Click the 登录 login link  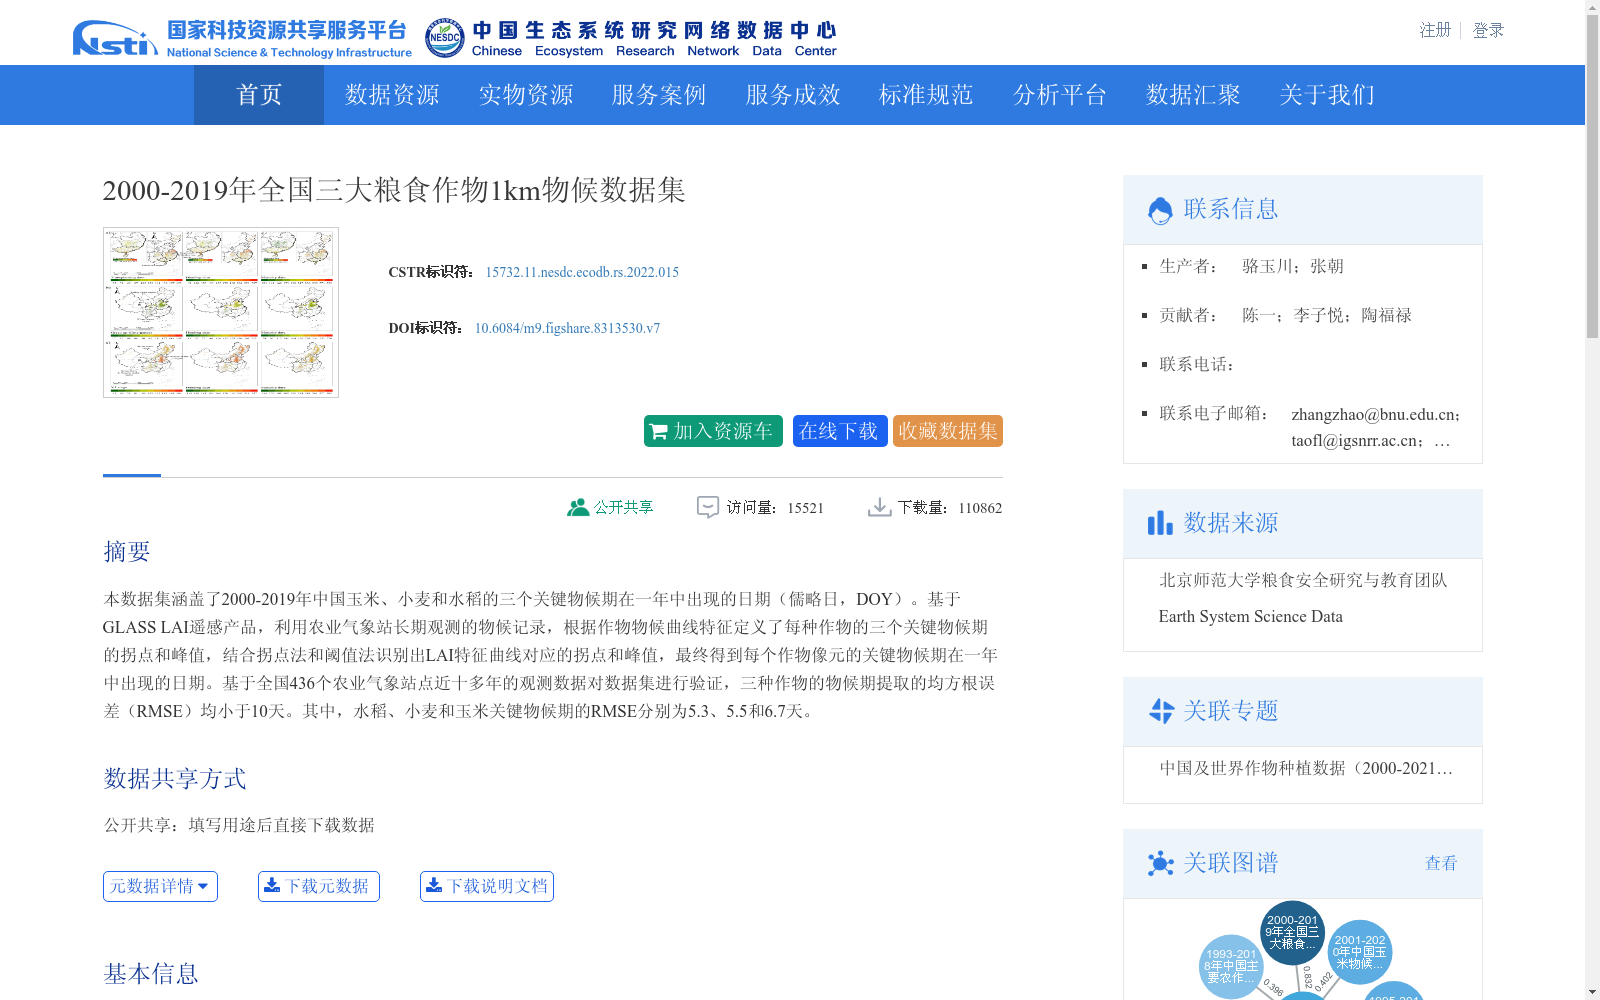pos(1488,30)
